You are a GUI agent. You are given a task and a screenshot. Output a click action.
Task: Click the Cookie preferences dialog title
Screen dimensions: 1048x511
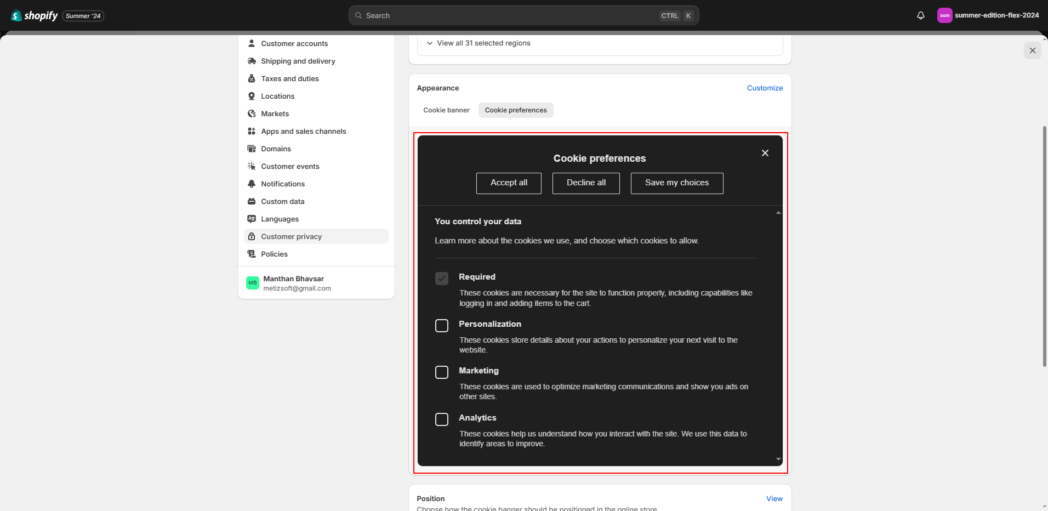(x=600, y=159)
